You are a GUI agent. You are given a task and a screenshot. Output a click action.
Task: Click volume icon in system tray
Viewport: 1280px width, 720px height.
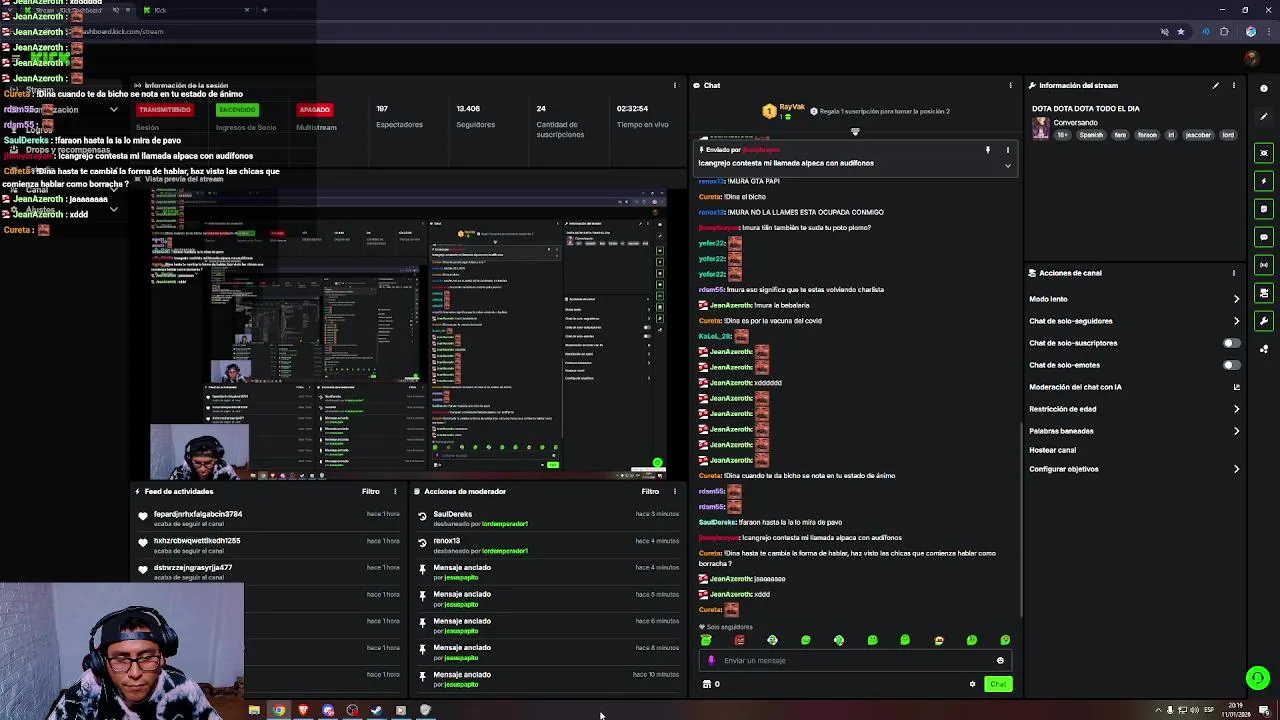(1194, 711)
